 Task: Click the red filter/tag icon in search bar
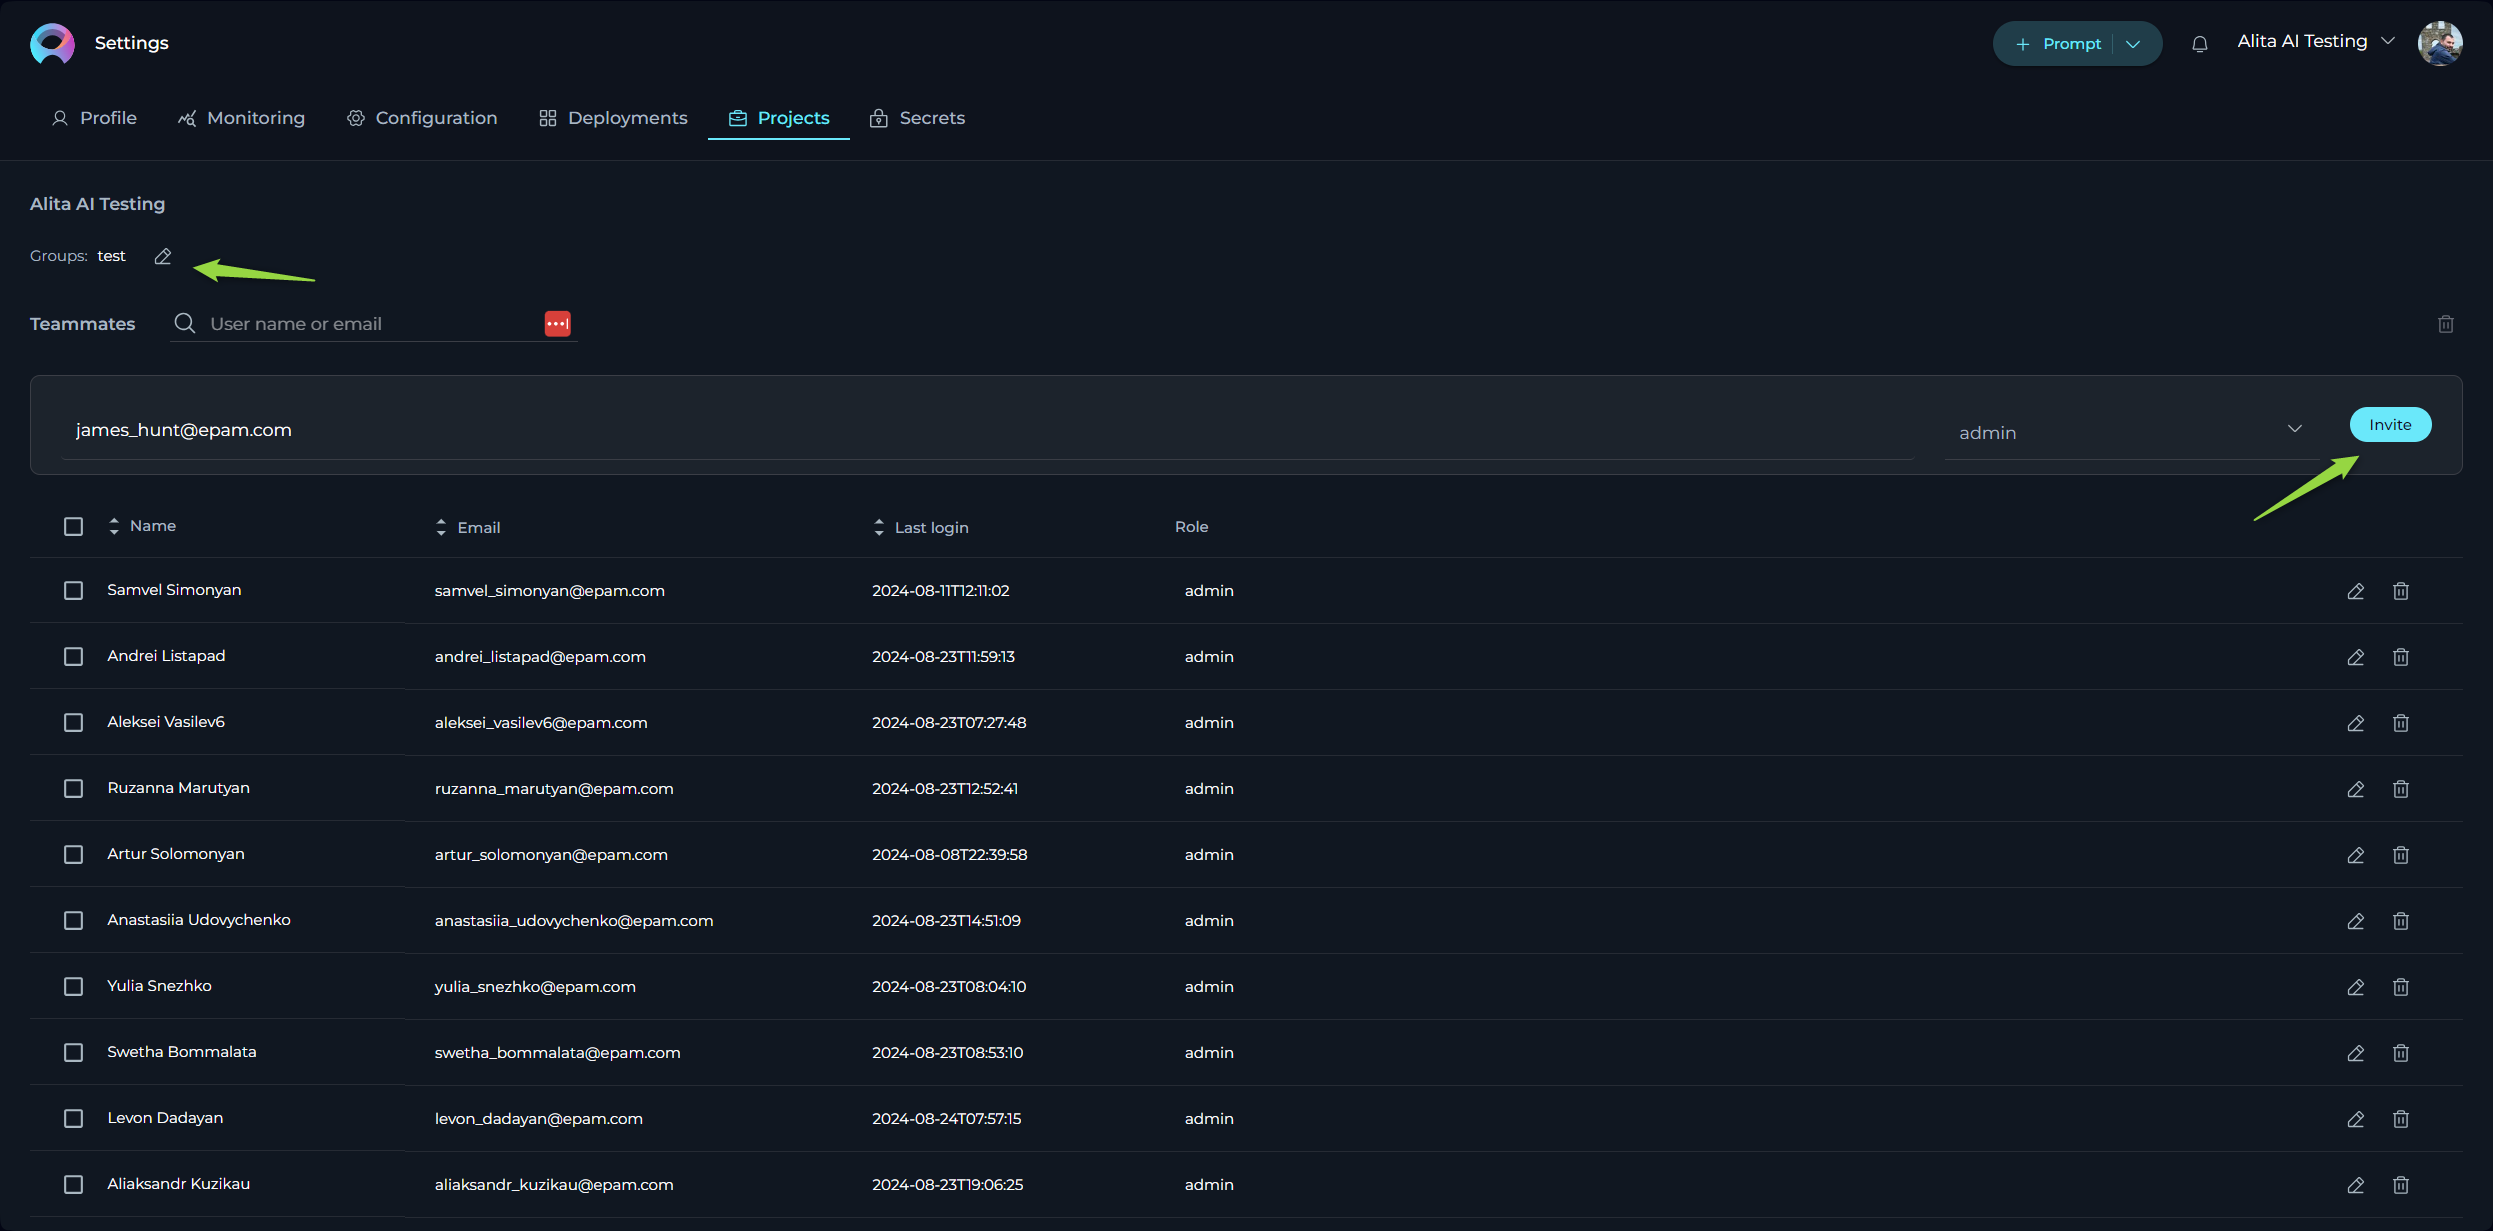click(558, 323)
